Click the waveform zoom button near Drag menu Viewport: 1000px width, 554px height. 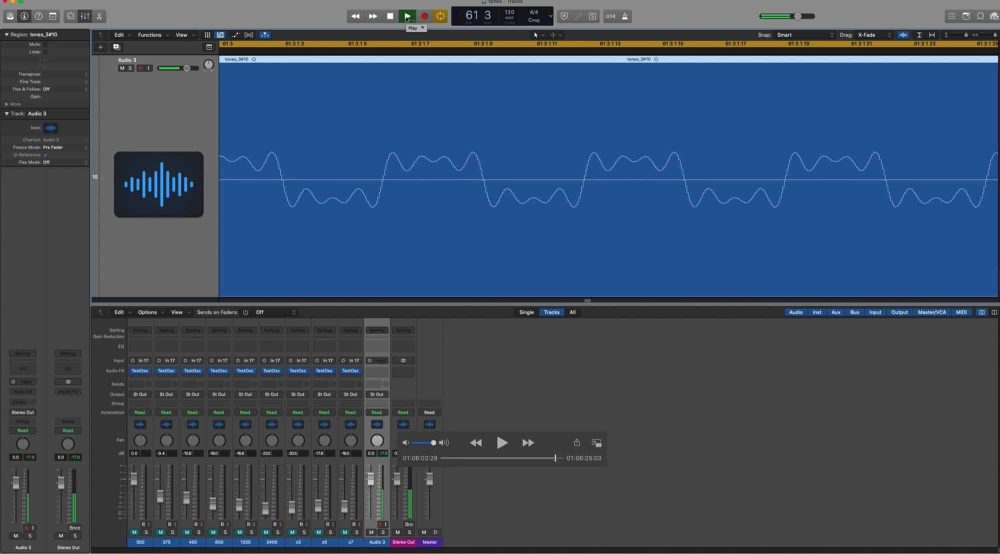point(903,35)
